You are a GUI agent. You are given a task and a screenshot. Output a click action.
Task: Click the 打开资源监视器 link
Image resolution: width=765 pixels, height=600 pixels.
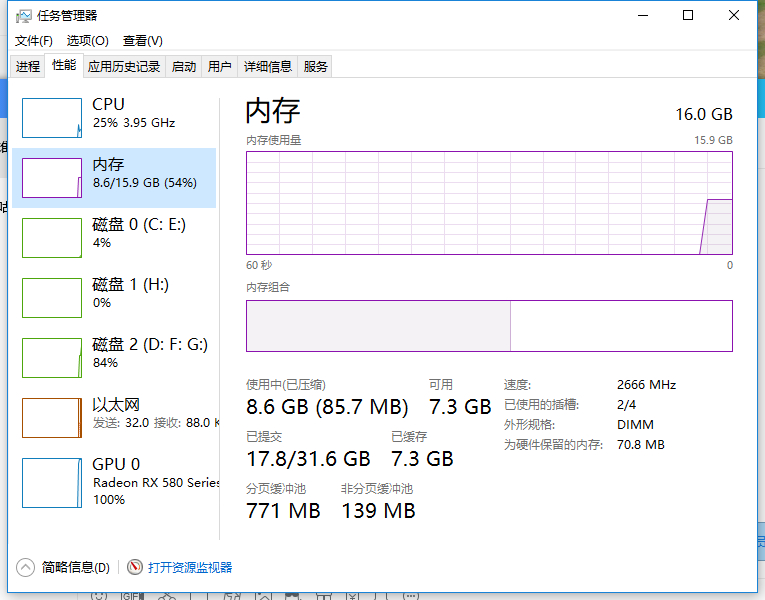[190, 567]
